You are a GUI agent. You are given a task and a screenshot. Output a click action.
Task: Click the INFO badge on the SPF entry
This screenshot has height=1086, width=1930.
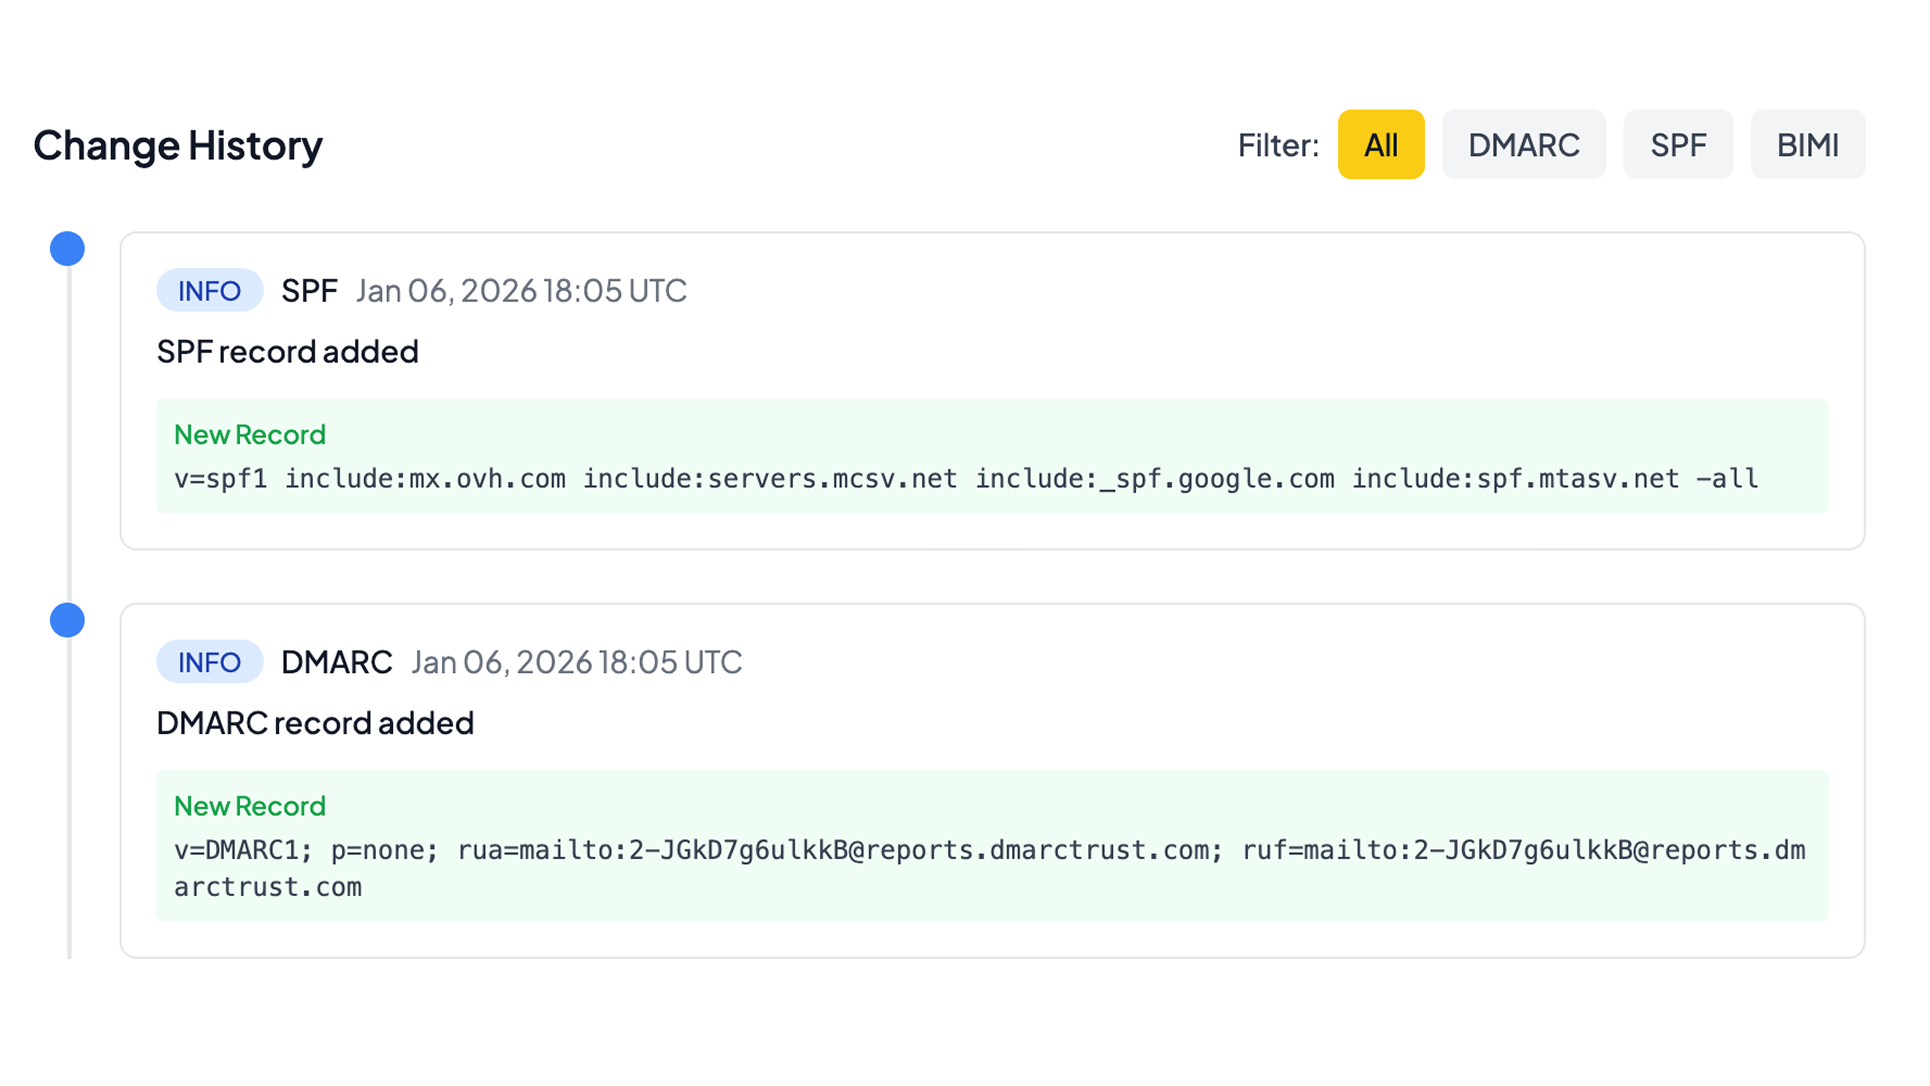tap(209, 290)
